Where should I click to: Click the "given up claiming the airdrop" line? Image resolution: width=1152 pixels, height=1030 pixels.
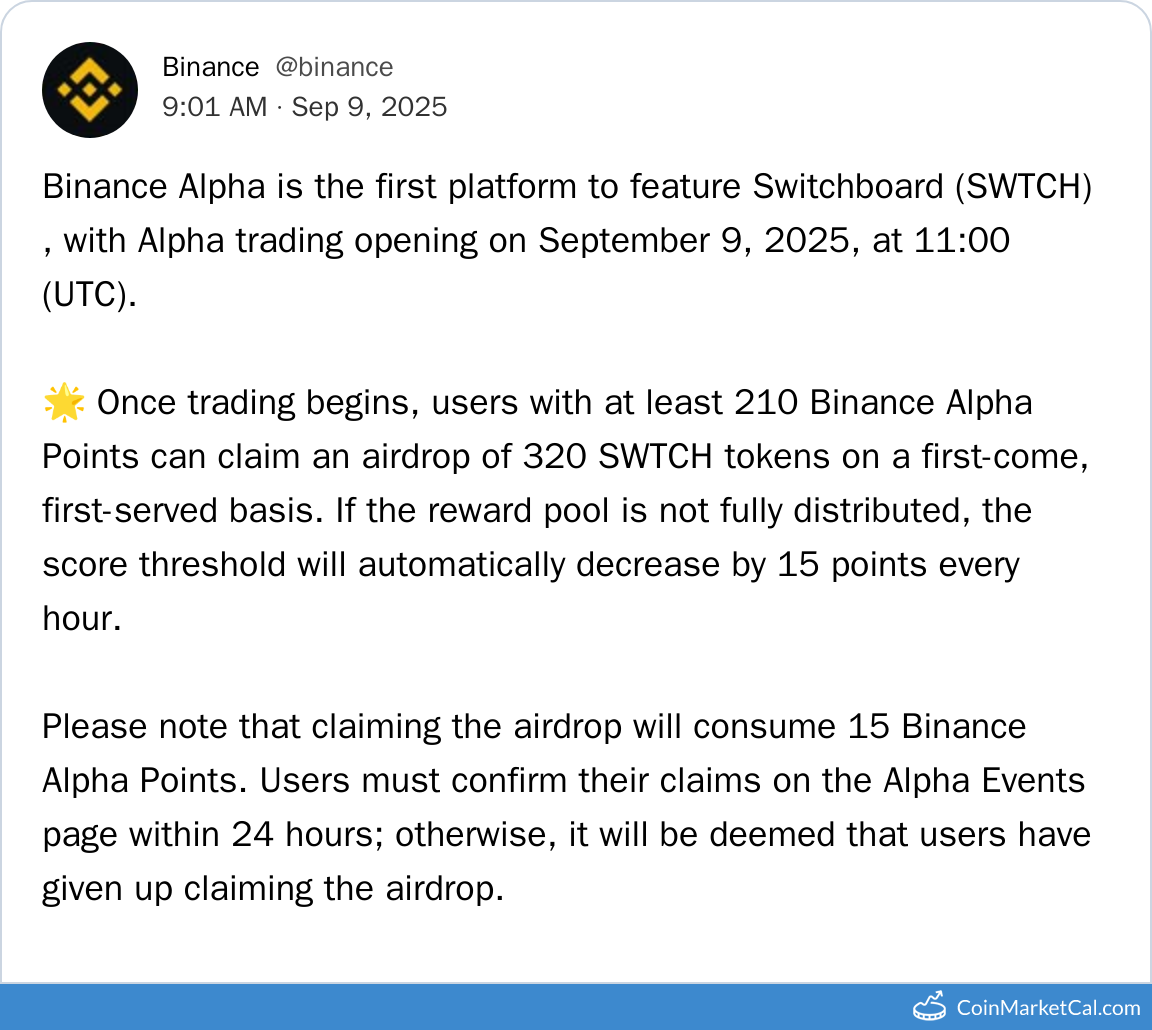pyautogui.click(x=272, y=889)
